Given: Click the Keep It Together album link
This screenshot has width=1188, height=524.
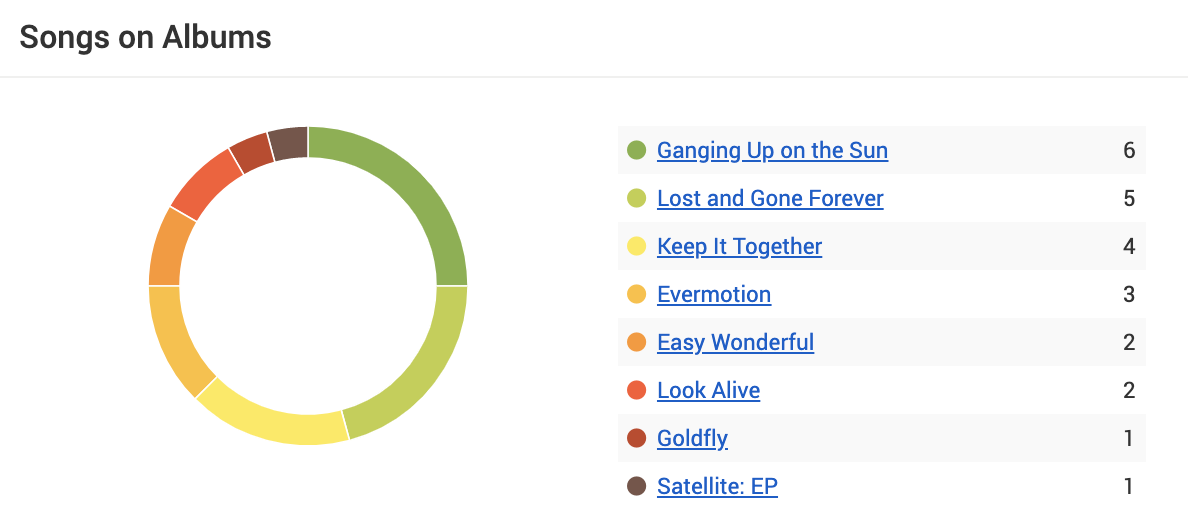Looking at the screenshot, I should click(x=739, y=247).
